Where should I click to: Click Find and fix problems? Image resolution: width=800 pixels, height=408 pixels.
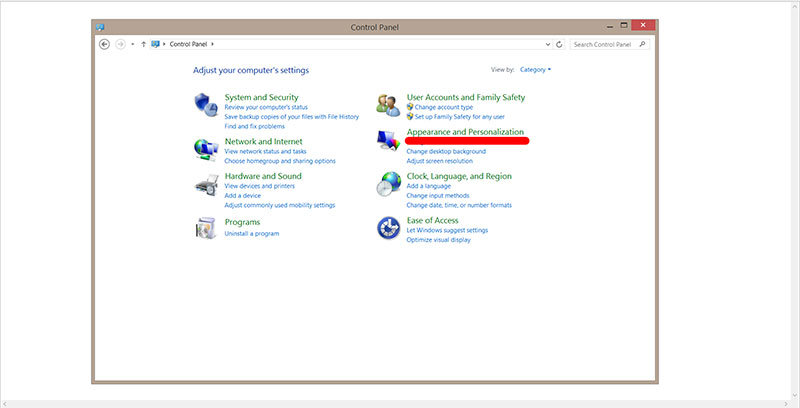coord(255,126)
